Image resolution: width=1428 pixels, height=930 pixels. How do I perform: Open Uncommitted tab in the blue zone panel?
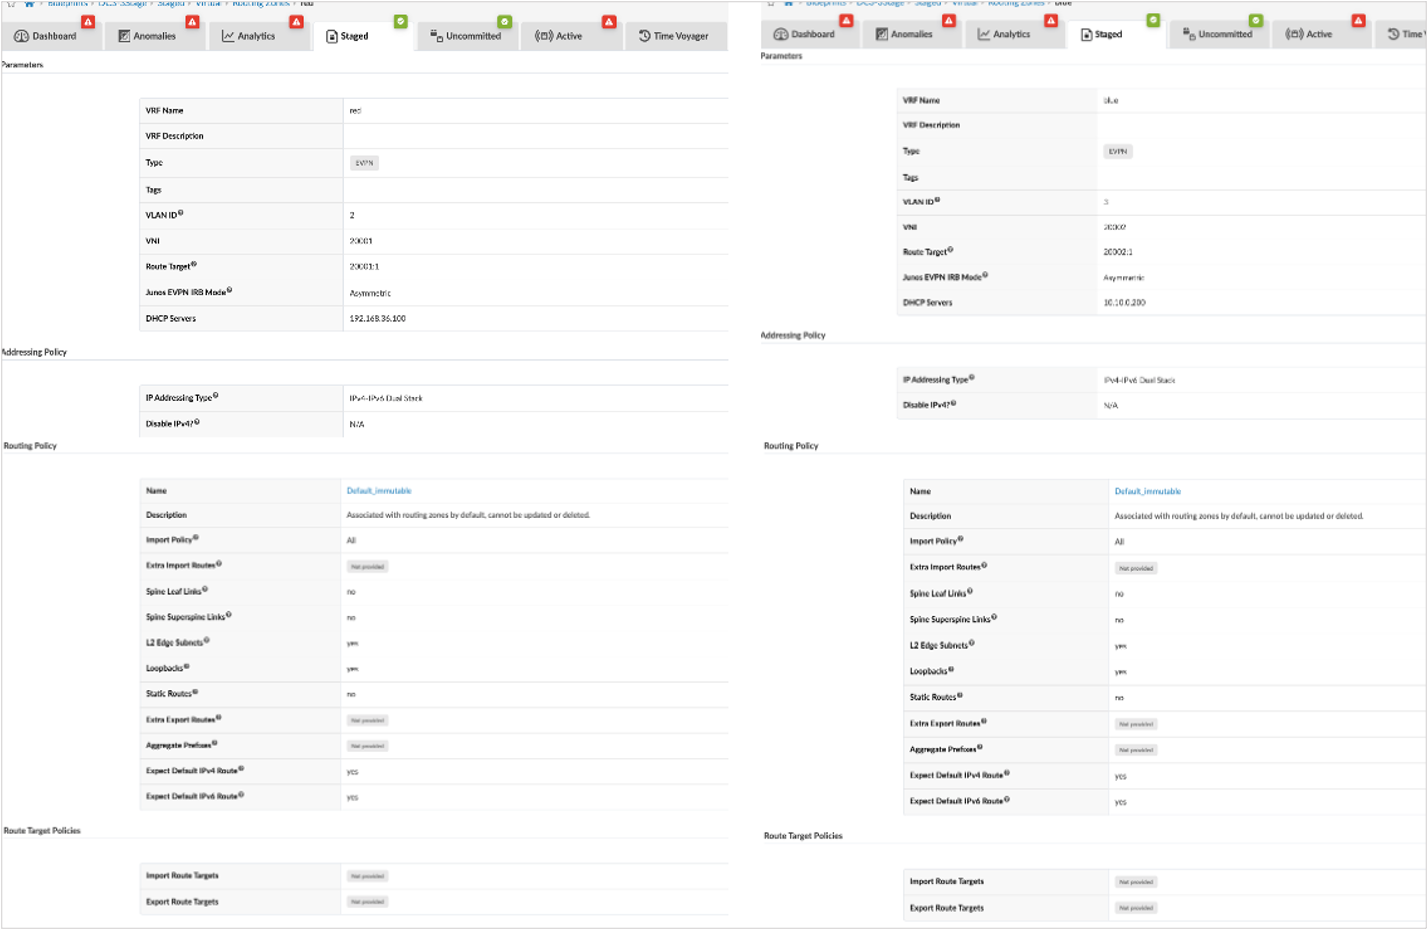coord(1218,34)
